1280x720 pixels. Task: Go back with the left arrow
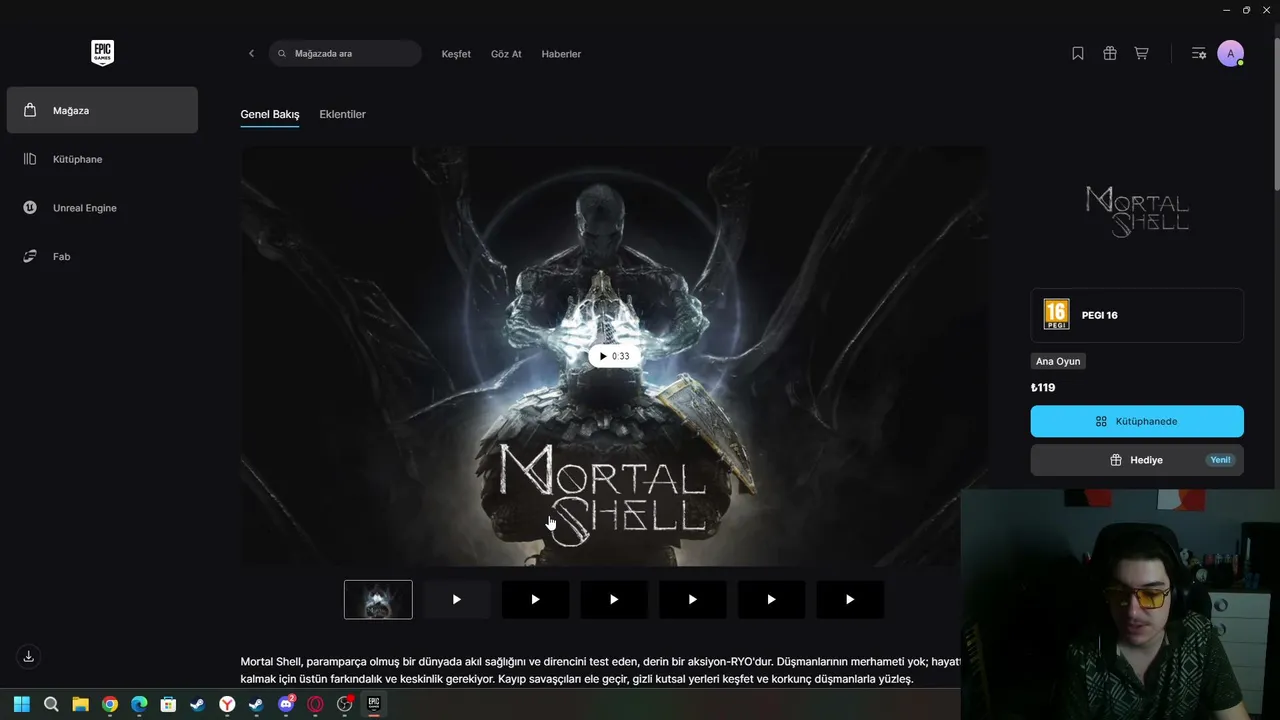(251, 54)
